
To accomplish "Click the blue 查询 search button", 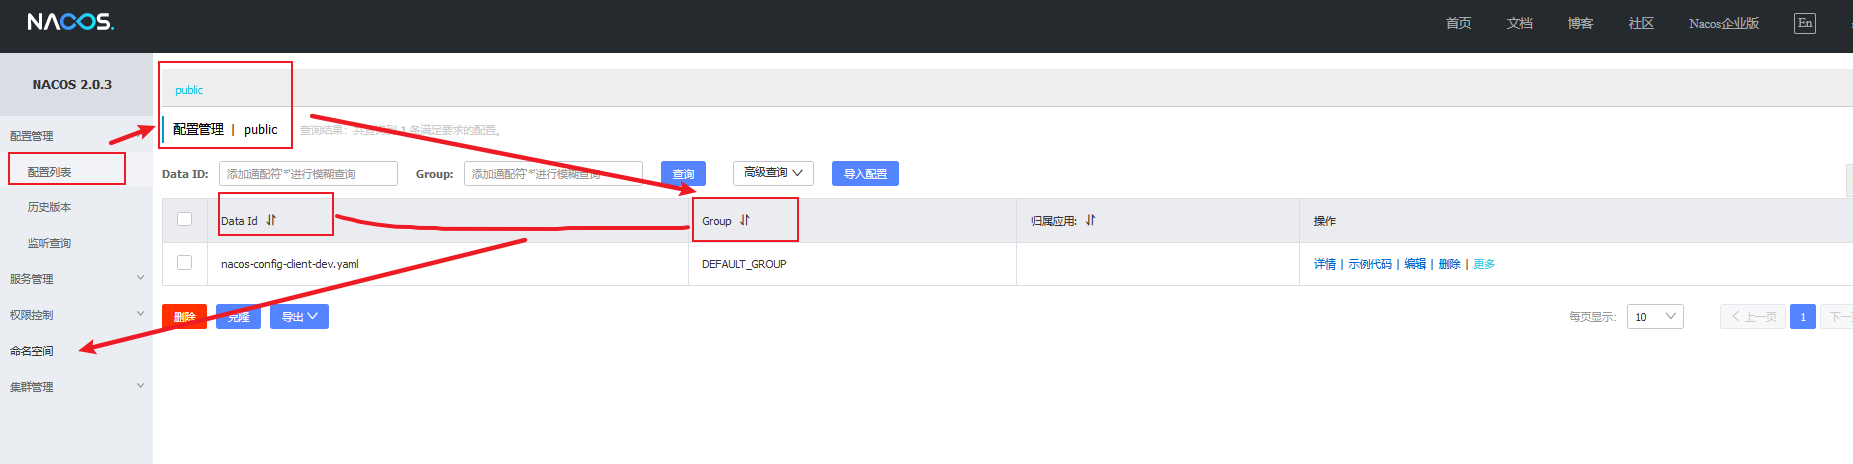I will tap(683, 174).
